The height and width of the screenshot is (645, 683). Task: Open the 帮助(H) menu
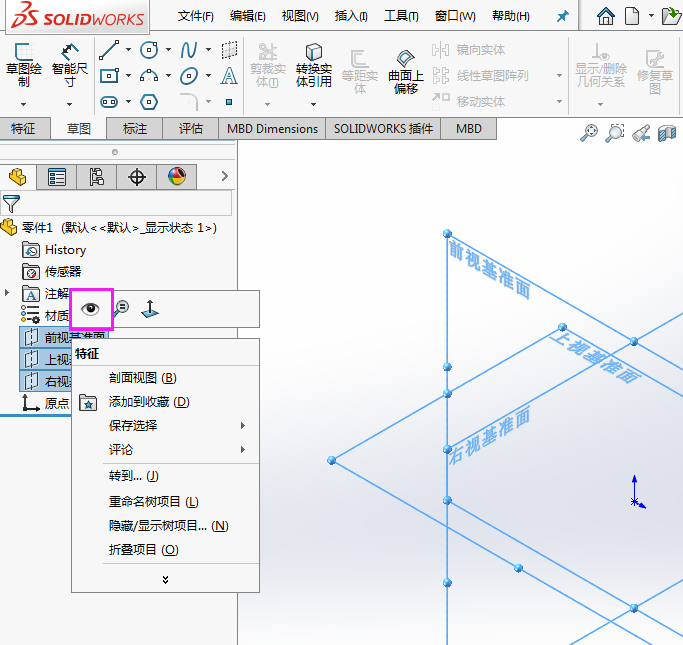click(x=511, y=17)
